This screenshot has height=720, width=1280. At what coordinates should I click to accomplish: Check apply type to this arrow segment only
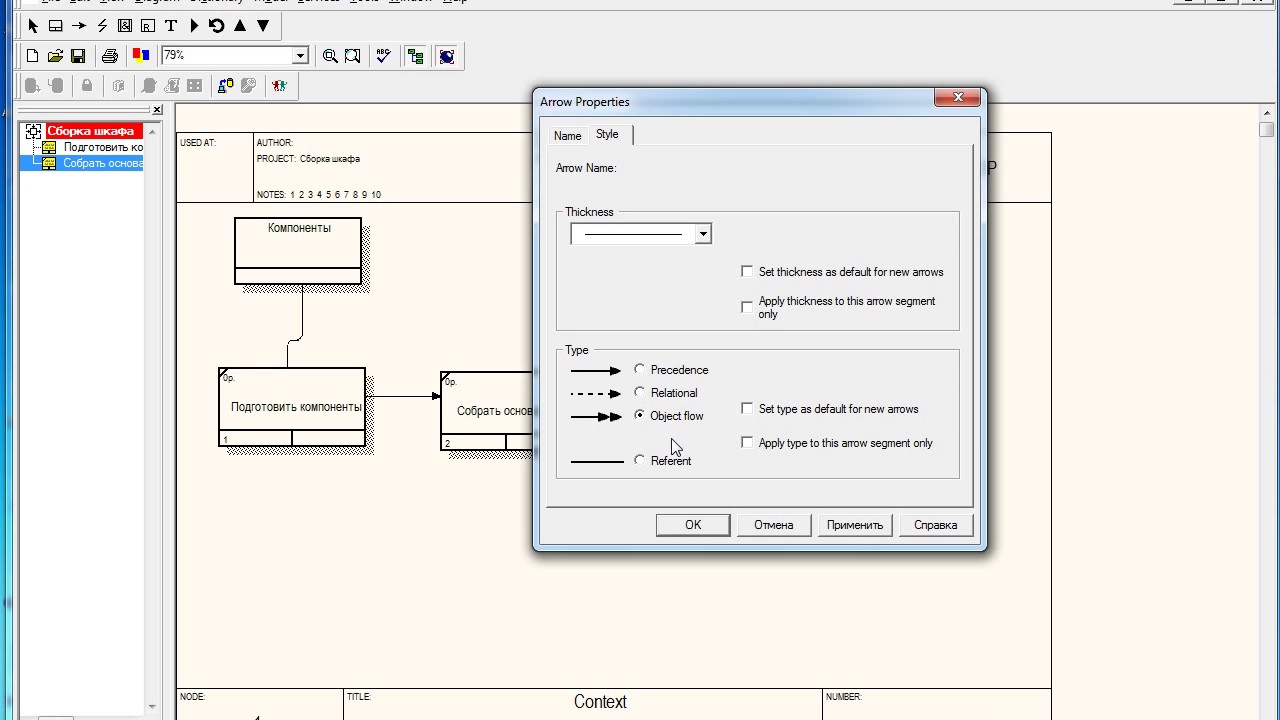(747, 442)
